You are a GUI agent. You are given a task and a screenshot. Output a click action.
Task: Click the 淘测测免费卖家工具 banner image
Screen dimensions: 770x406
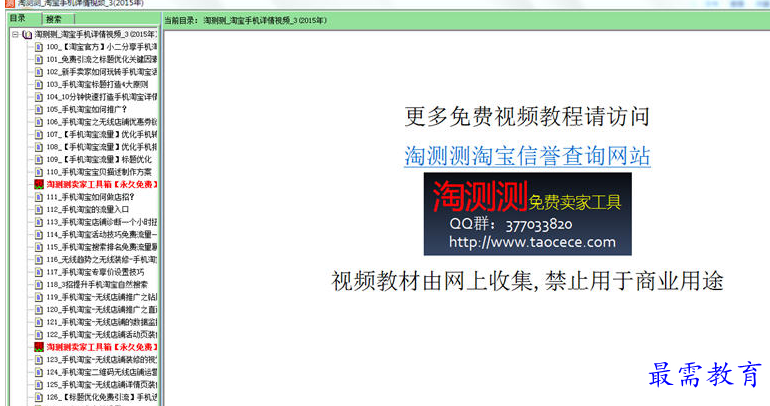point(527,214)
